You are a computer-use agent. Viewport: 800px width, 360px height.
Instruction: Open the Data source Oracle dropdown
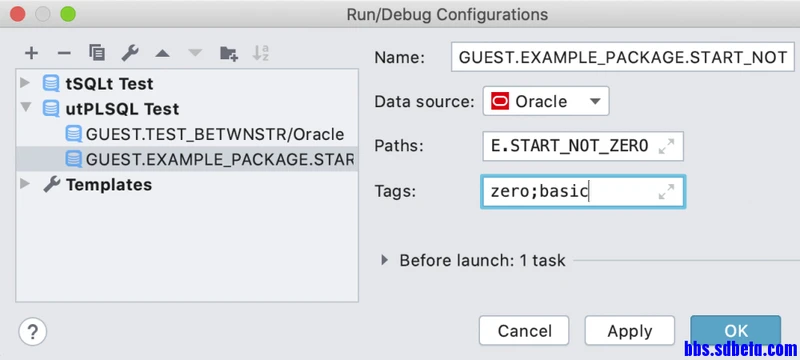tap(546, 101)
